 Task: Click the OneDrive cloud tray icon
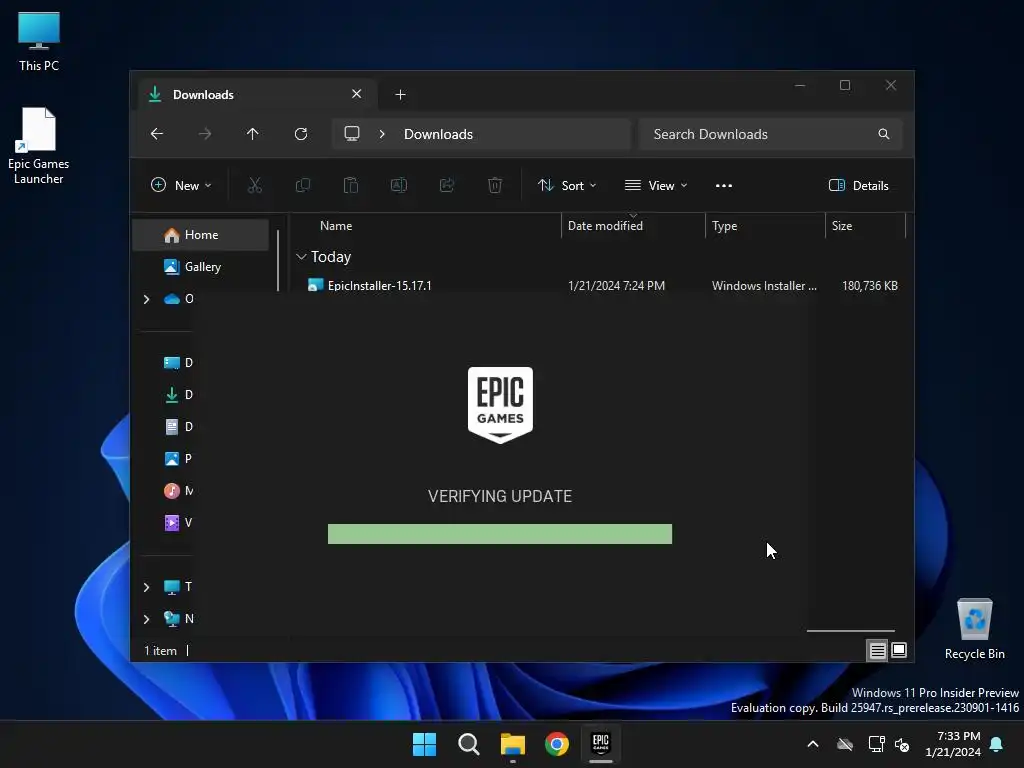click(845, 744)
